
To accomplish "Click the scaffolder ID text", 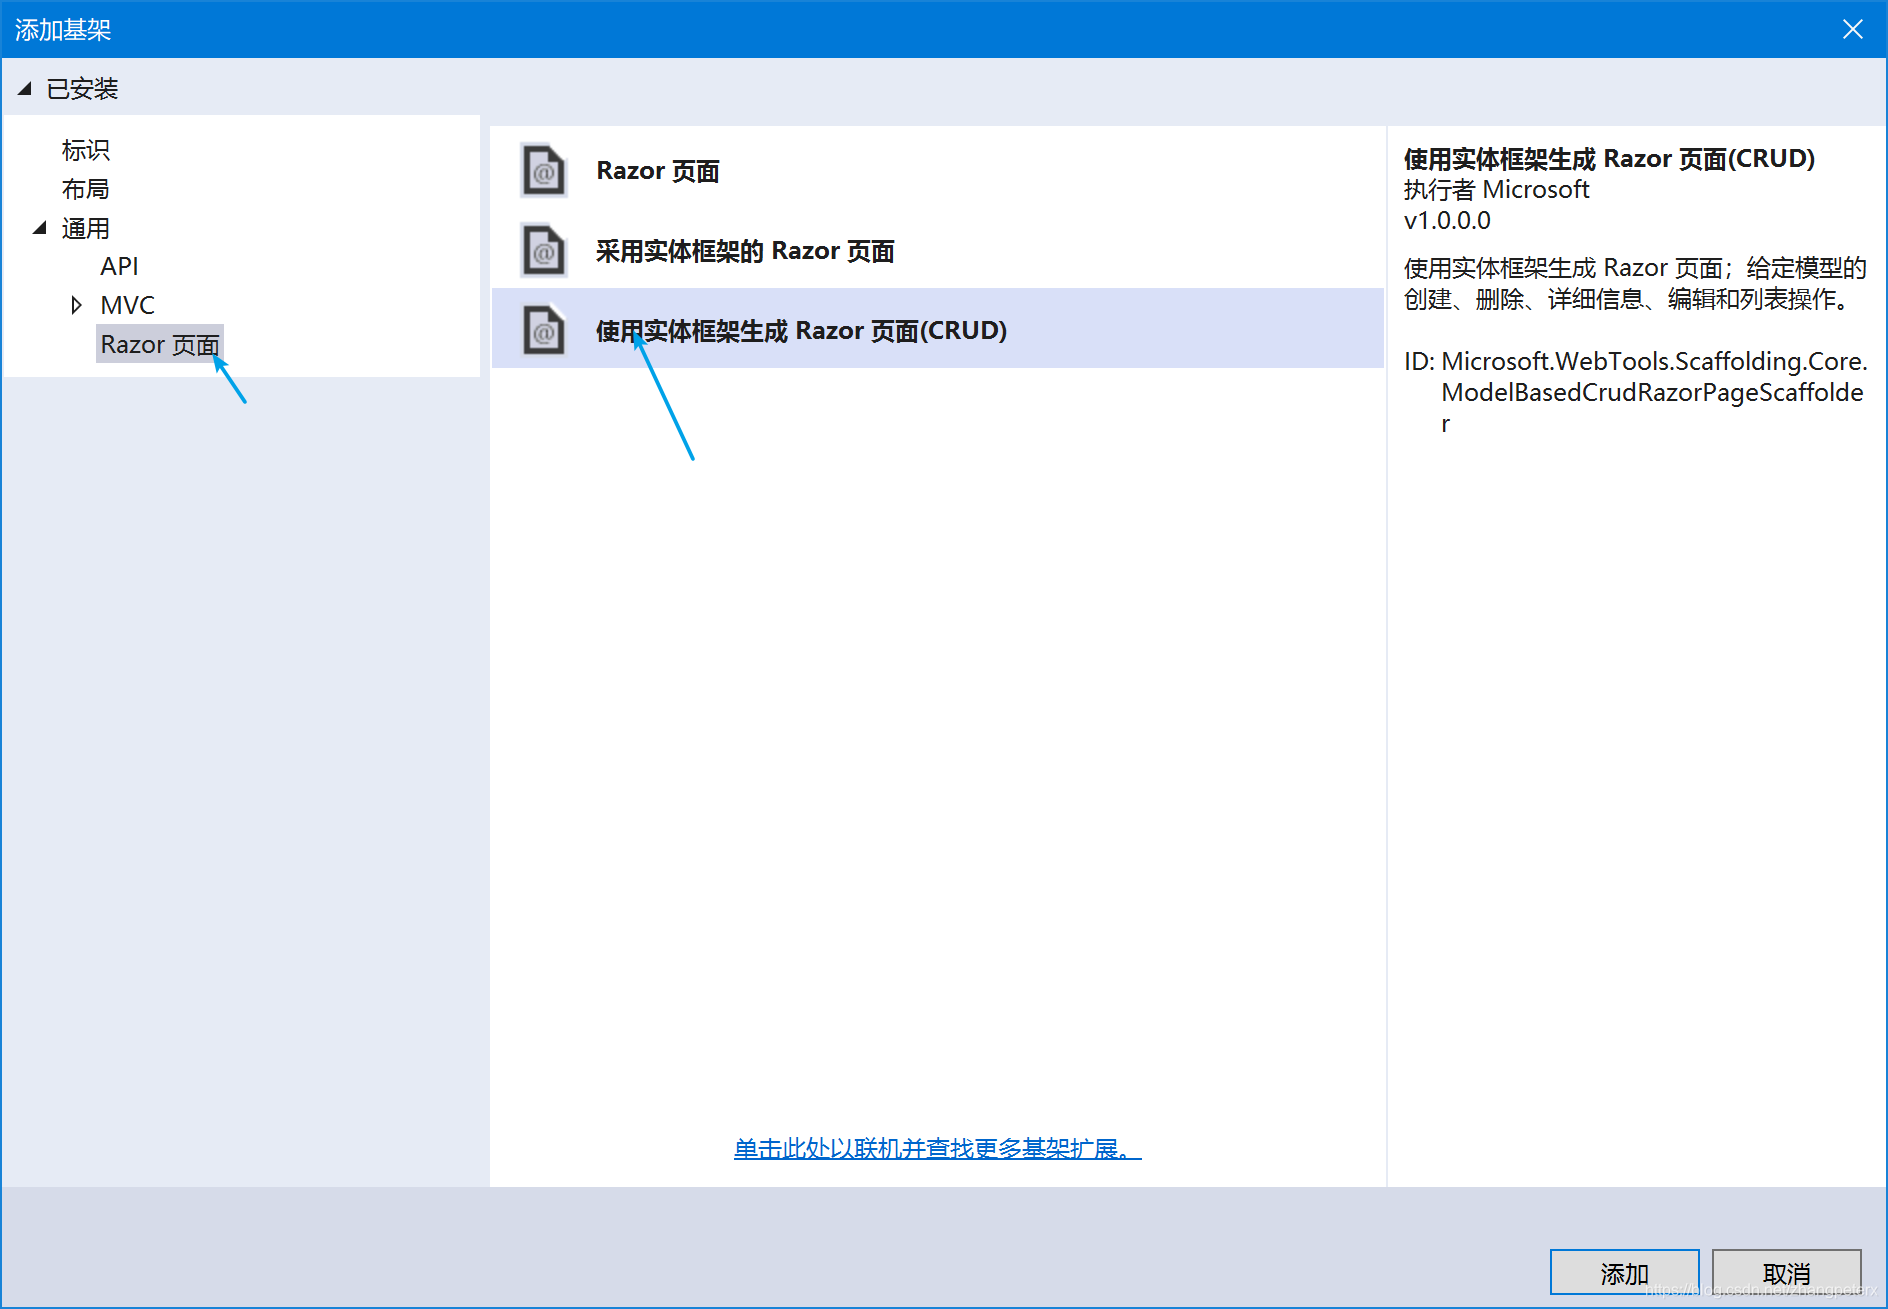I will click(1636, 392).
